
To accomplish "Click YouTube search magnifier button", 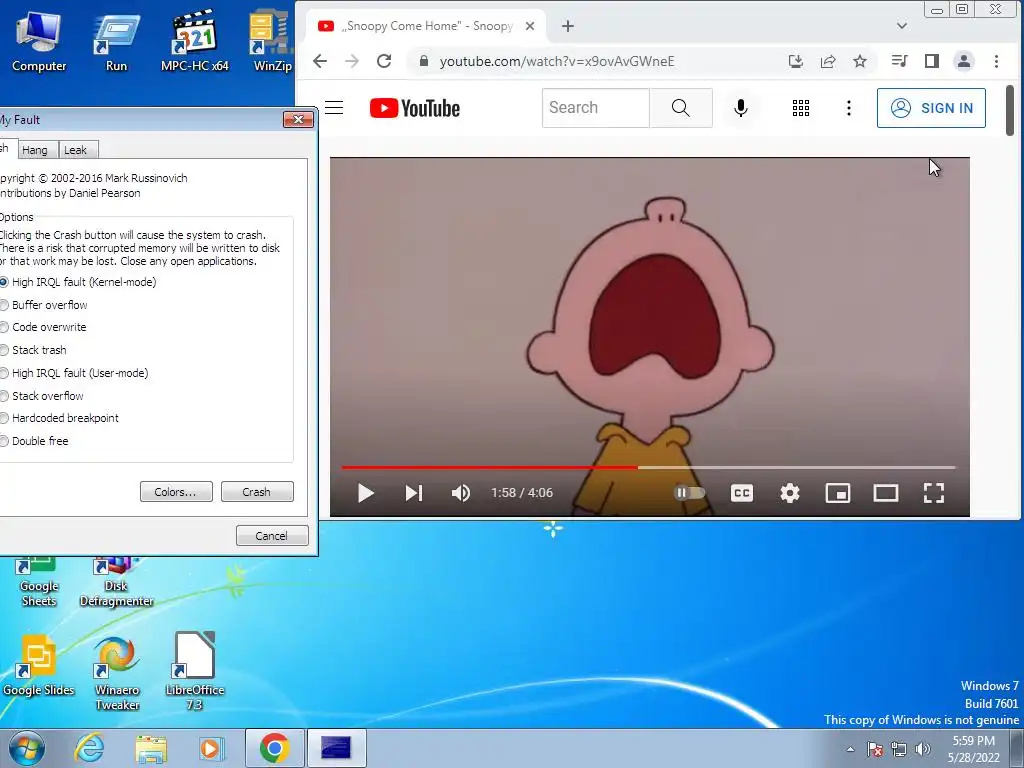I will (680, 108).
